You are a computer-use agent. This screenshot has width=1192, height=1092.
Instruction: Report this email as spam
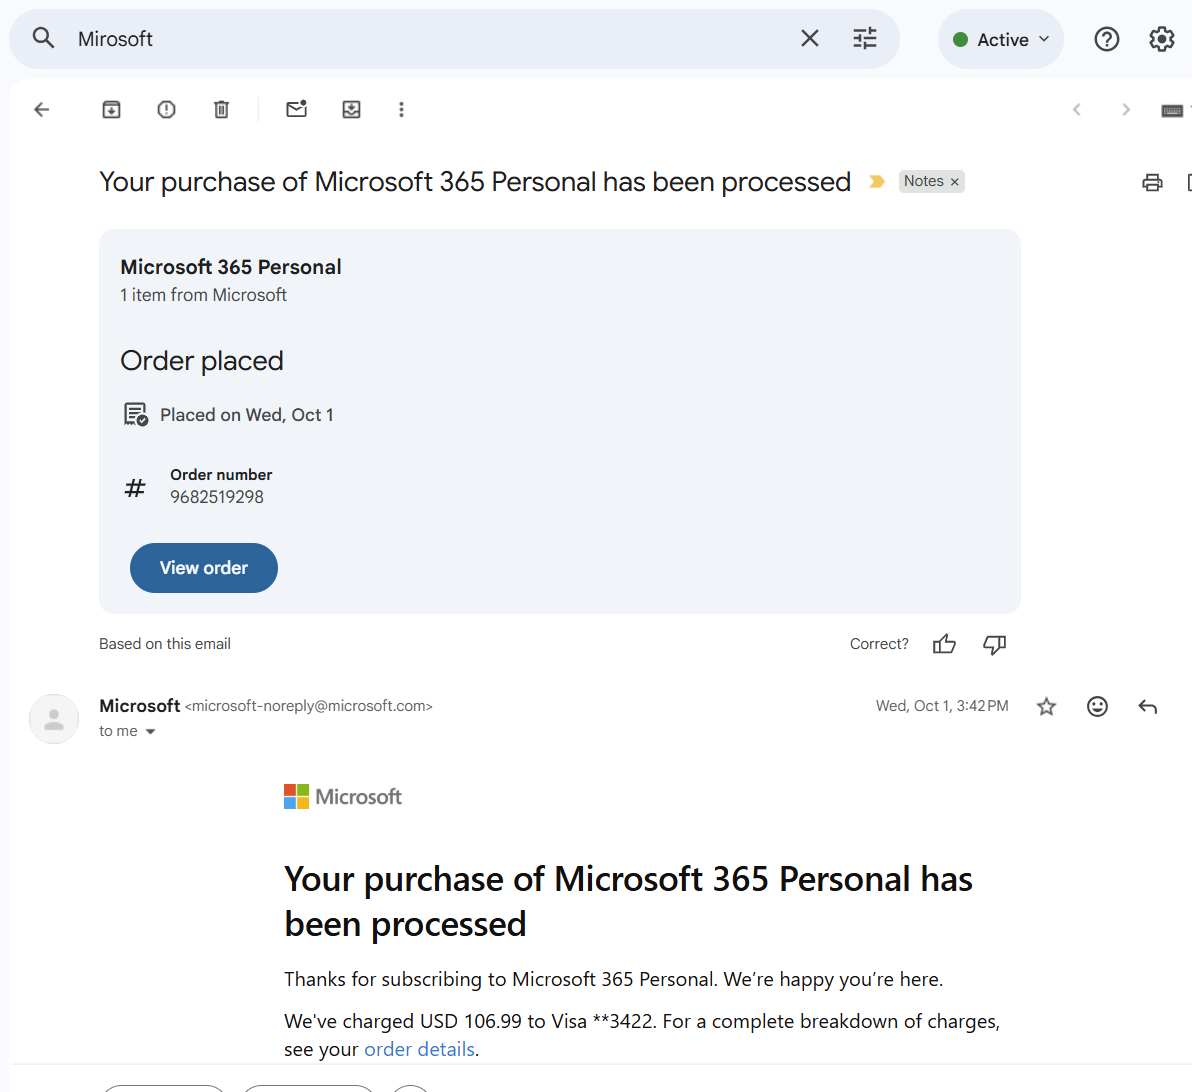tap(166, 110)
